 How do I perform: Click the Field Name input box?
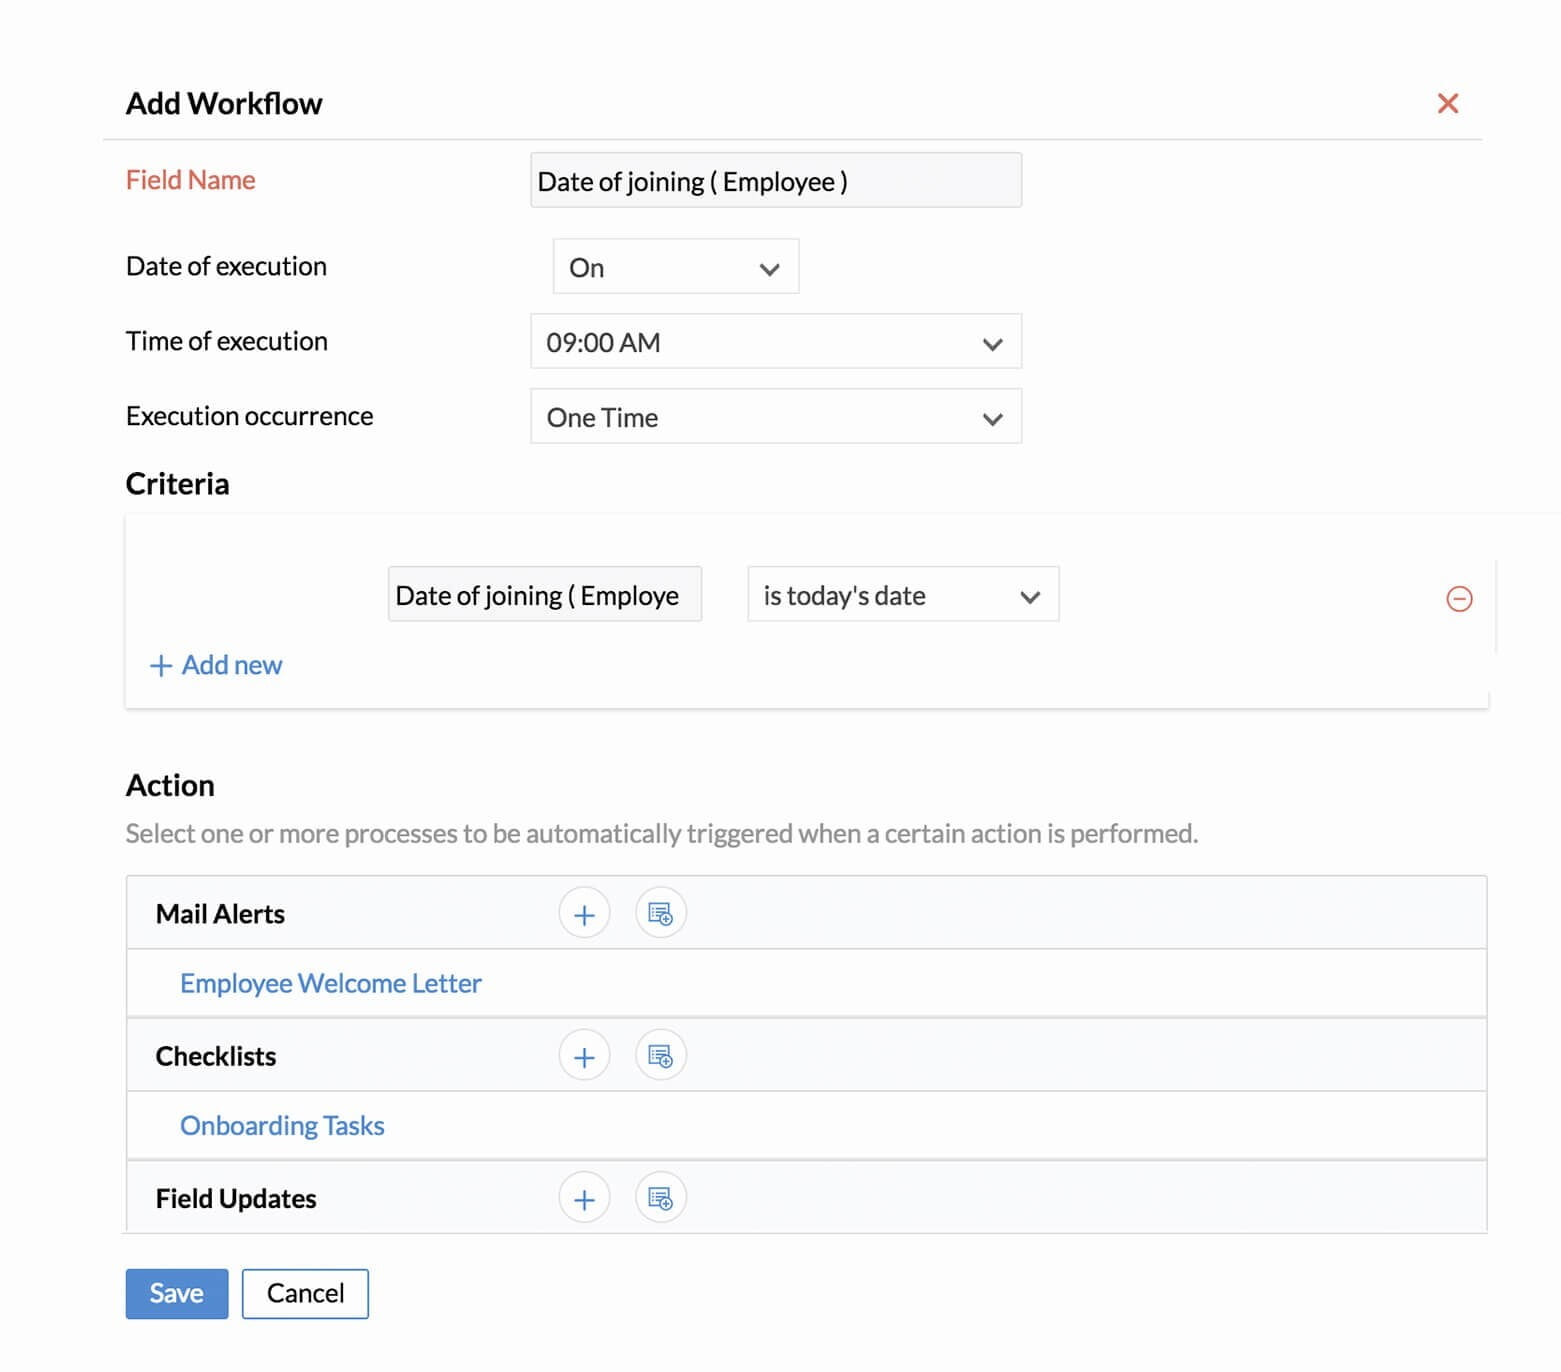coord(775,181)
